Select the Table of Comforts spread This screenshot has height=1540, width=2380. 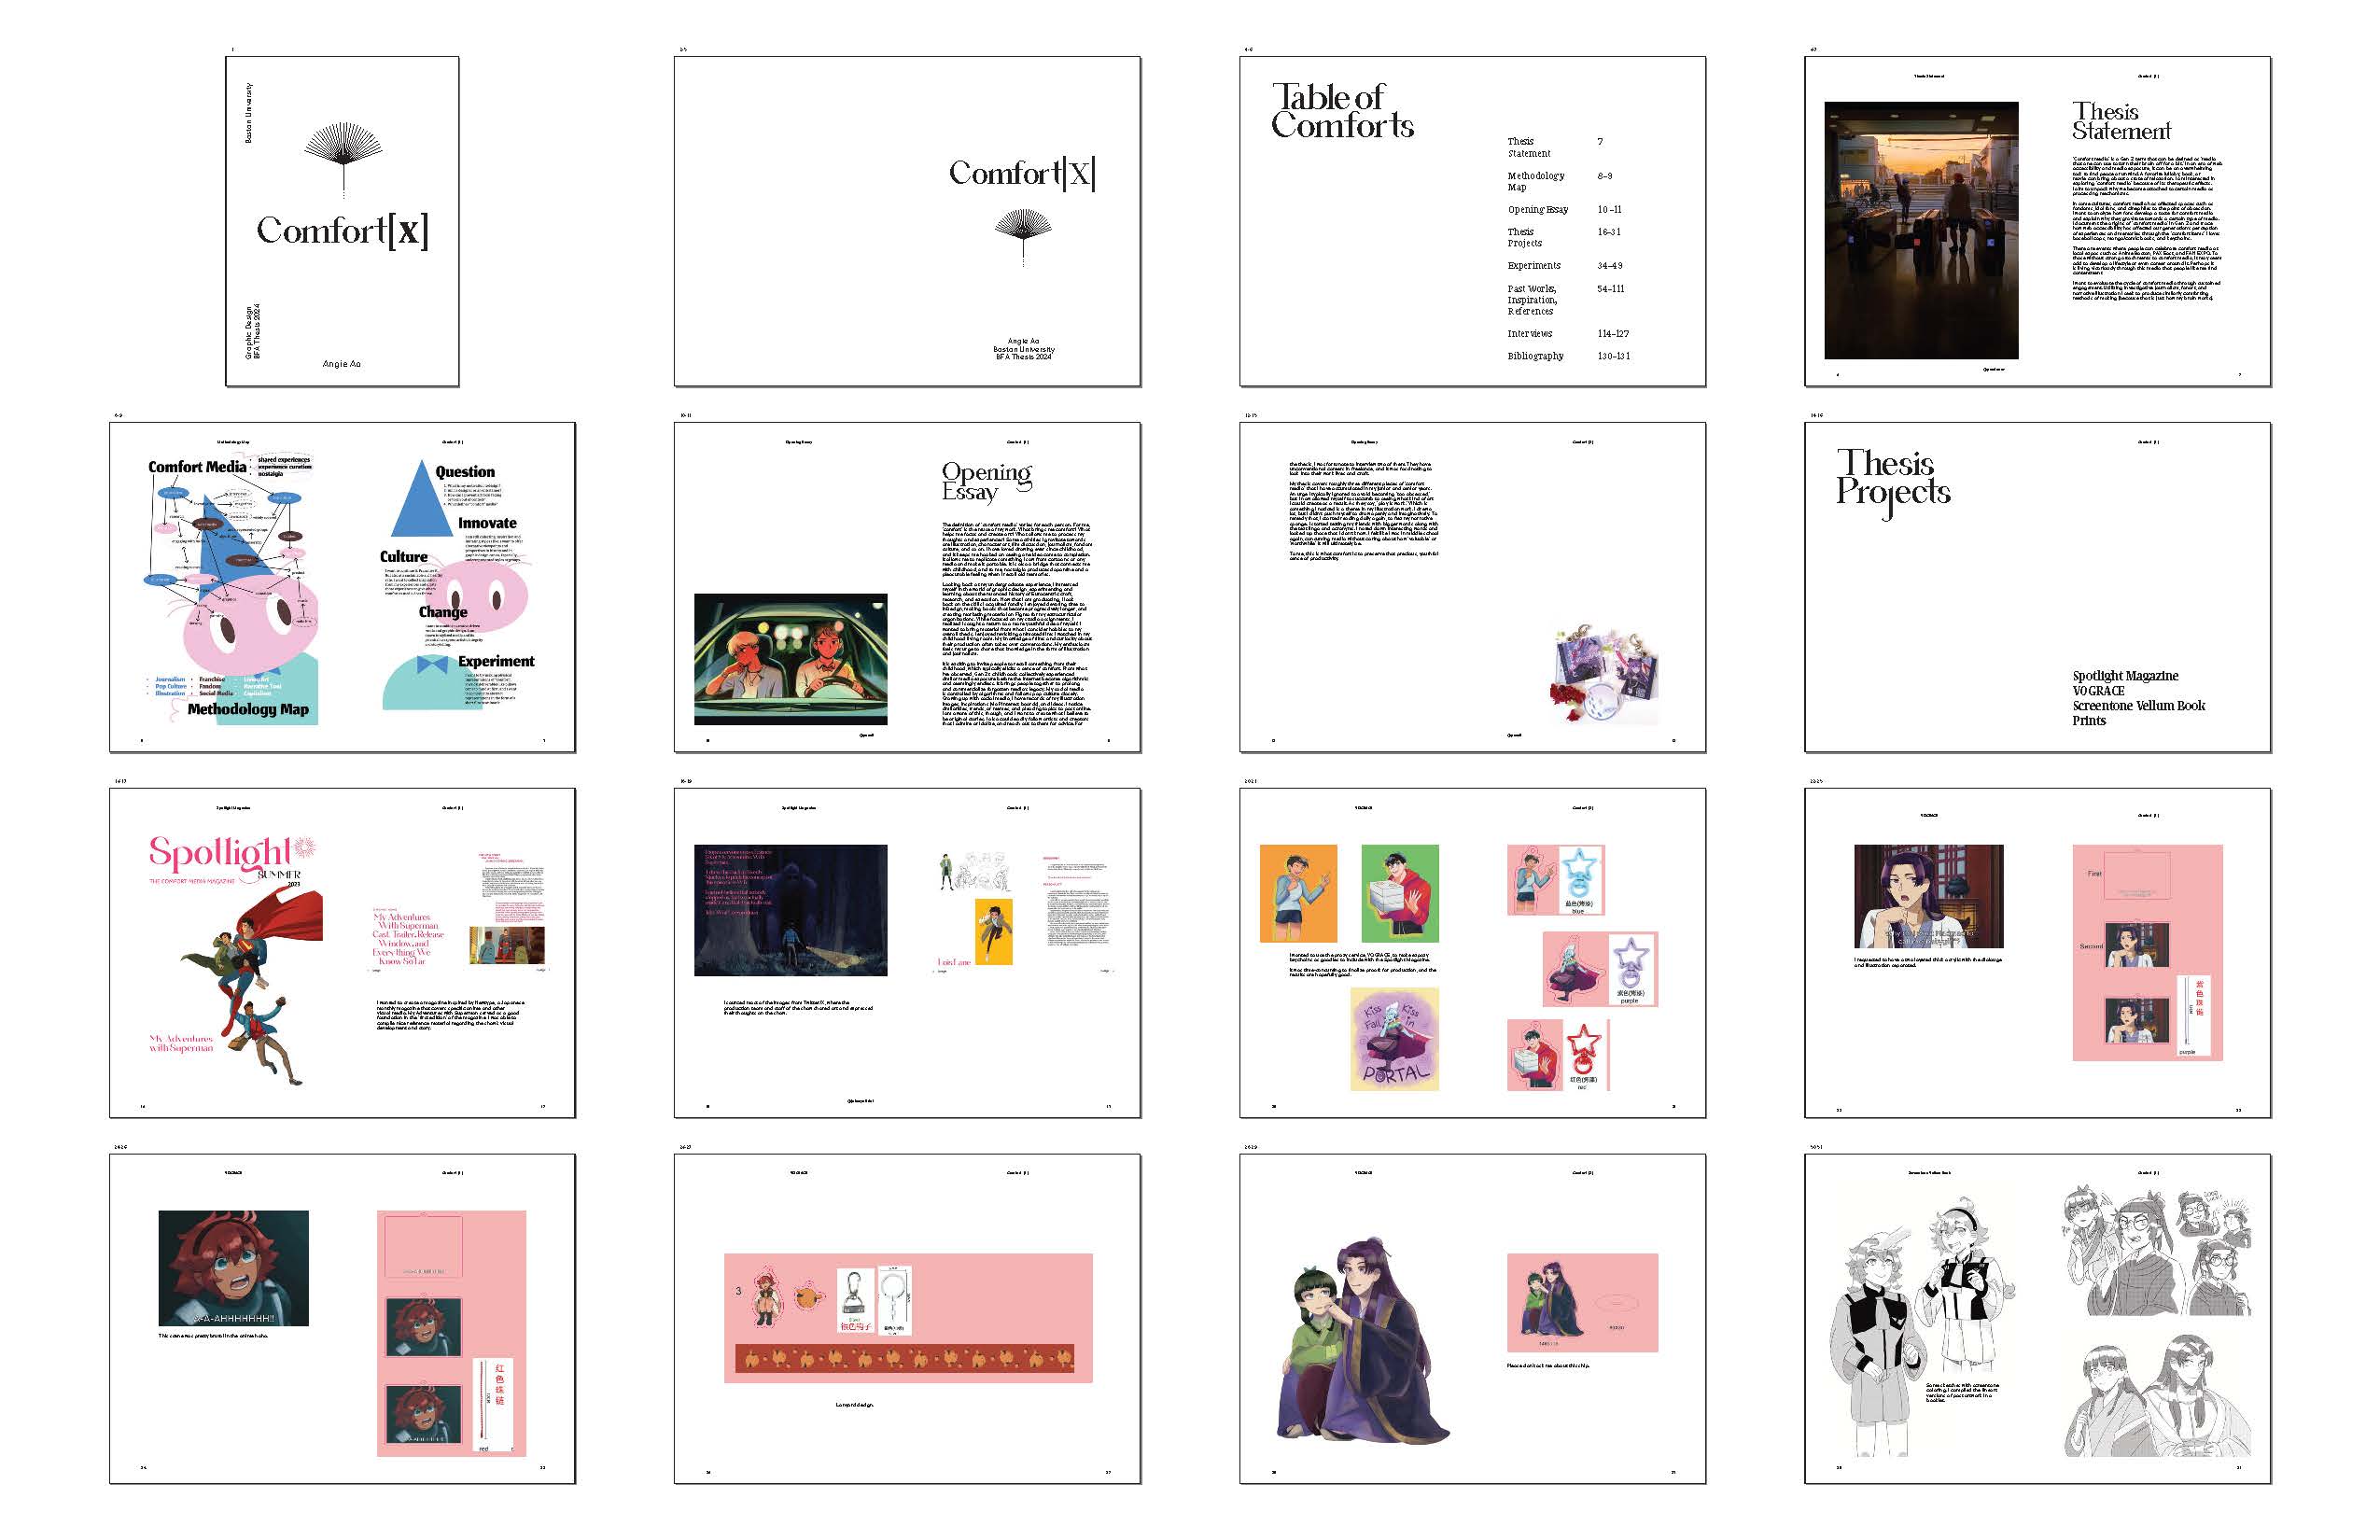tap(1472, 221)
